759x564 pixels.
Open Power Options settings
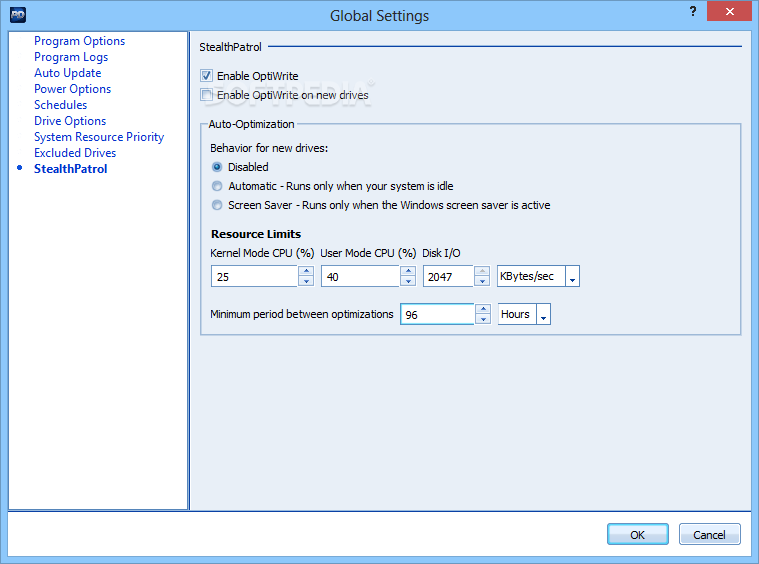73,89
